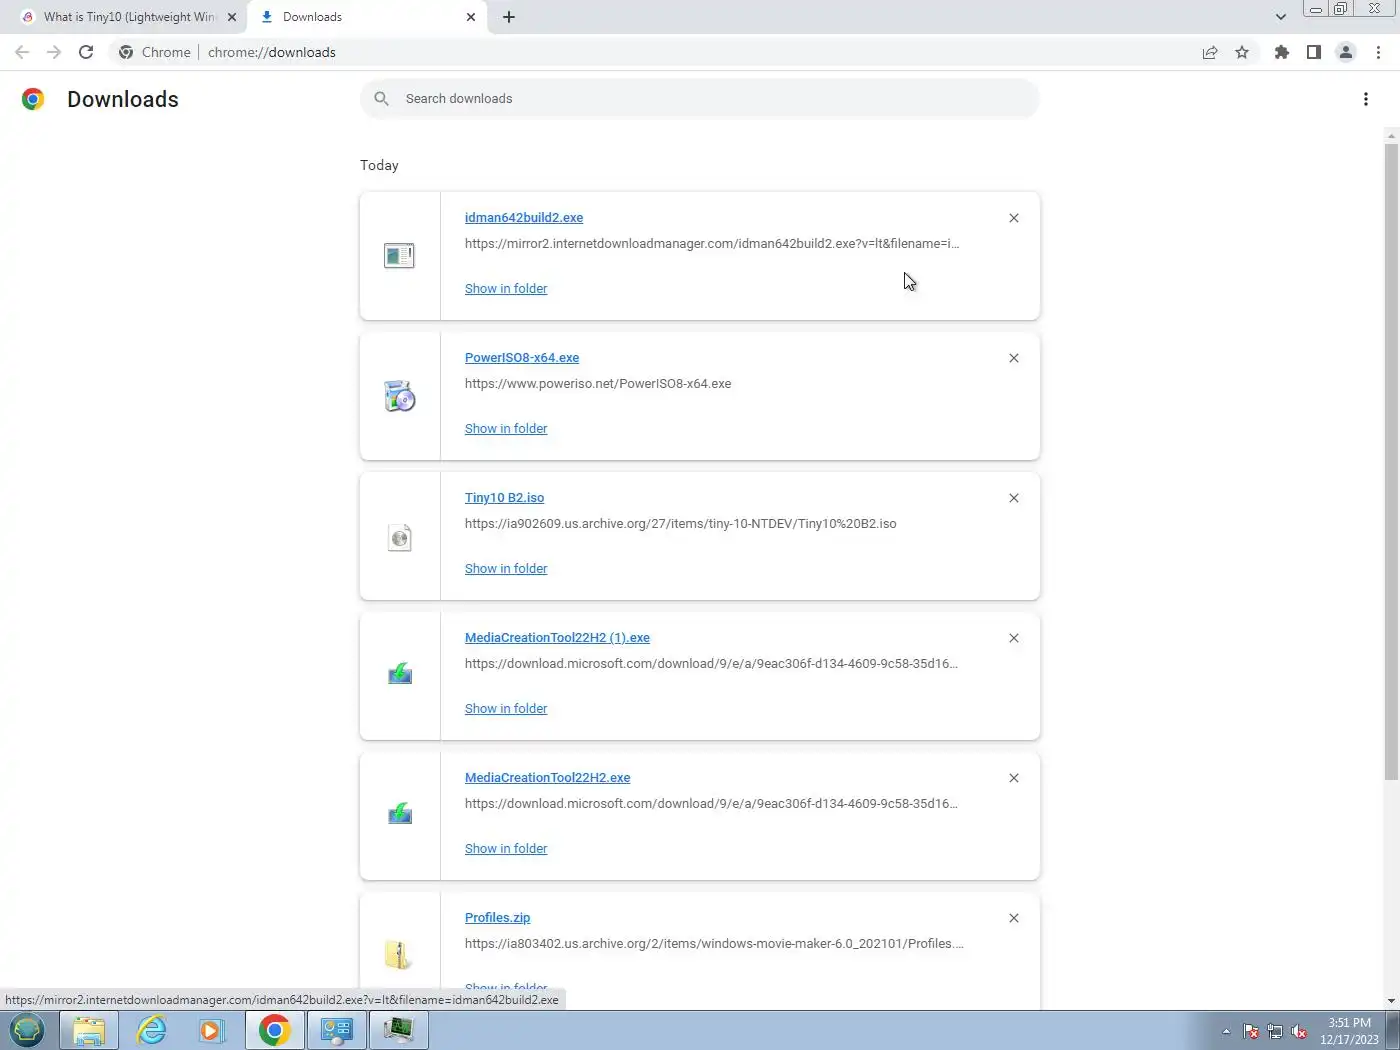
Task: Show Tiny10 B2.iso in folder
Action: [506, 568]
